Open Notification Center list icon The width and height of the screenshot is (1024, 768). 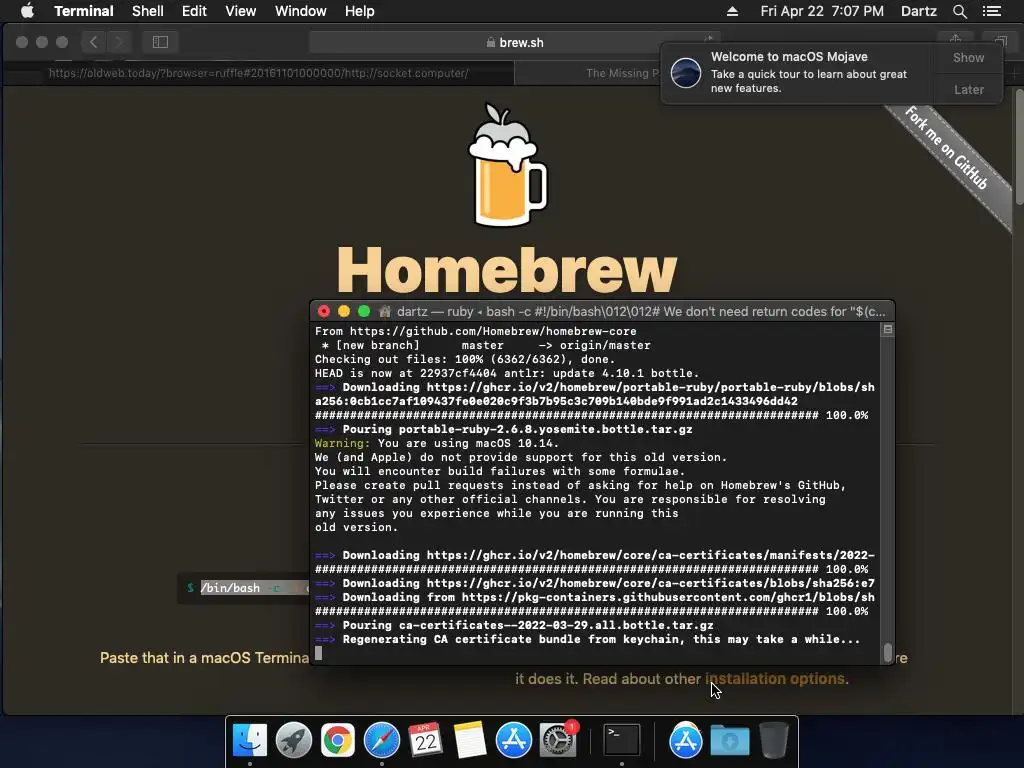pos(991,11)
